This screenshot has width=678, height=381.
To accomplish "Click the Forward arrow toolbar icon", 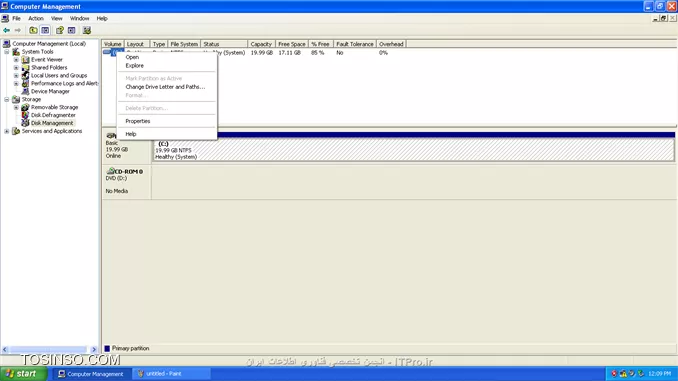I will (x=18, y=30).
